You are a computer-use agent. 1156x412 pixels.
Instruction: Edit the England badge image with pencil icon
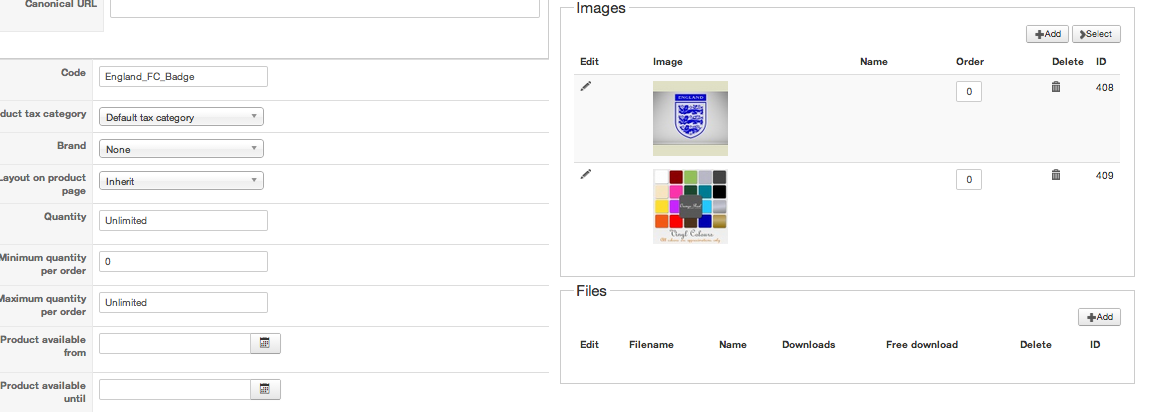pyautogui.click(x=585, y=87)
